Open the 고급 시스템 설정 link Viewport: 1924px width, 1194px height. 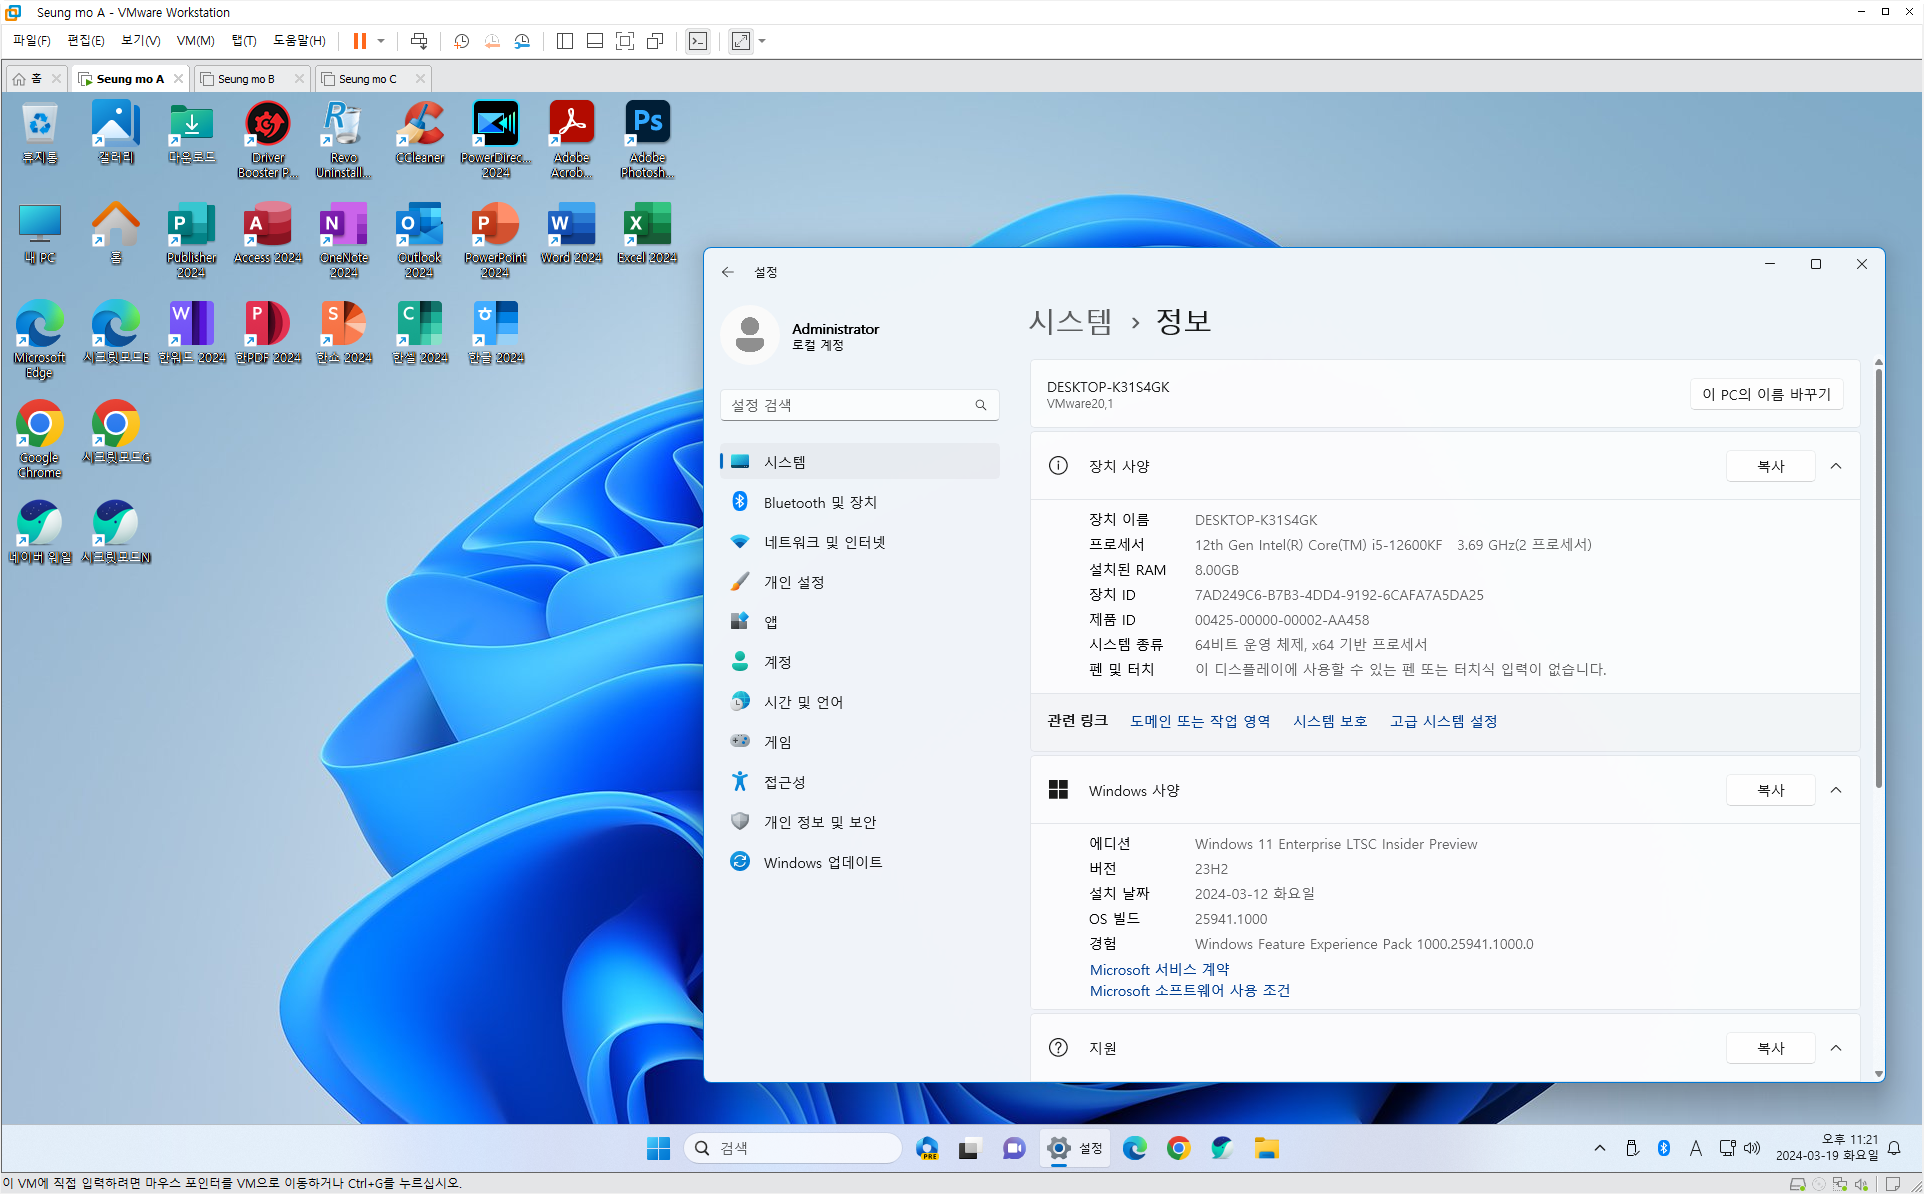[1443, 721]
